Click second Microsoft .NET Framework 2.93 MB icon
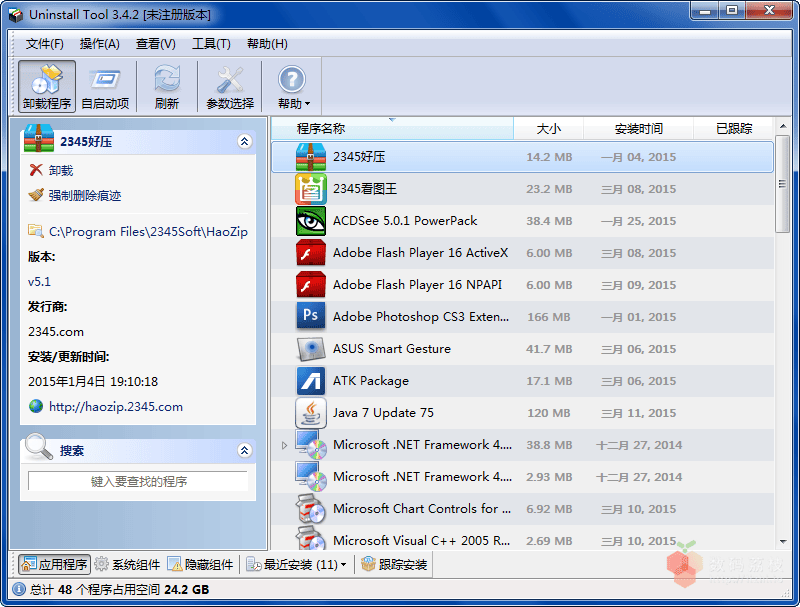The image size is (800, 607). pyautogui.click(x=310, y=476)
